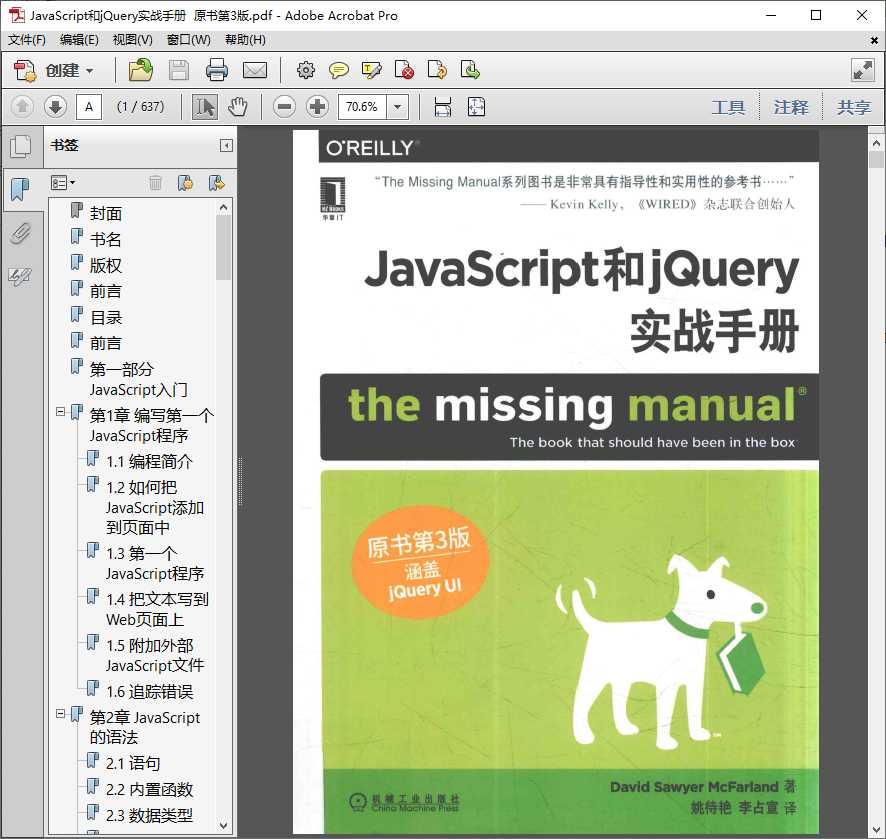Click bookmarks list scroll up arrow
This screenshot has height=839, width=886.
tap(223, 207)
